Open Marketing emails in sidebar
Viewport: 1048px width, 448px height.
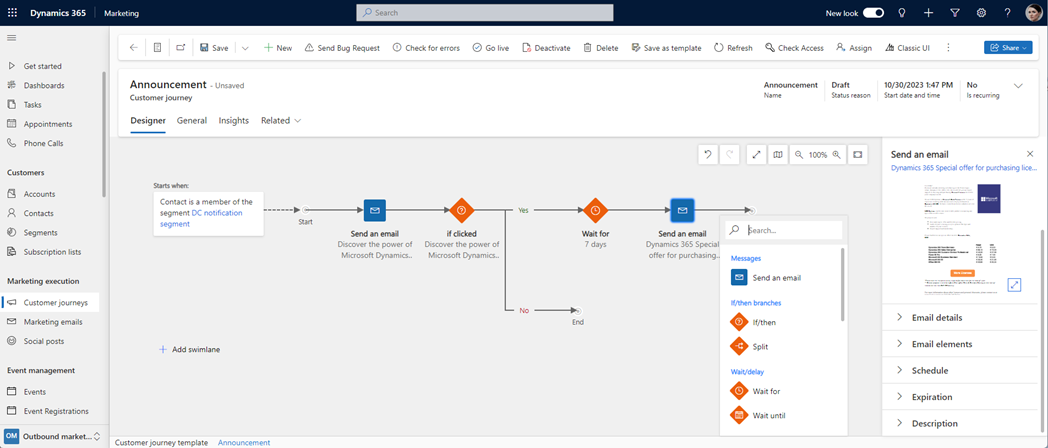53,322
